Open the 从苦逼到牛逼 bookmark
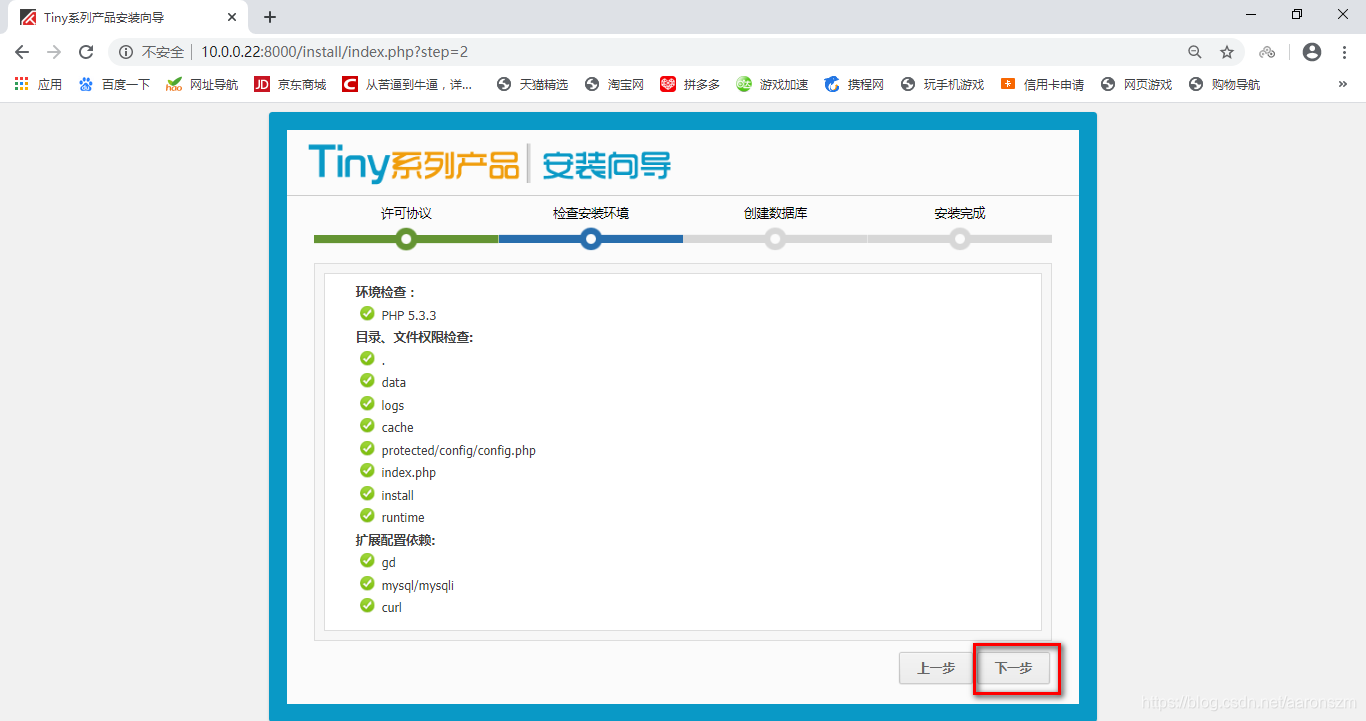 pos(408,85)
